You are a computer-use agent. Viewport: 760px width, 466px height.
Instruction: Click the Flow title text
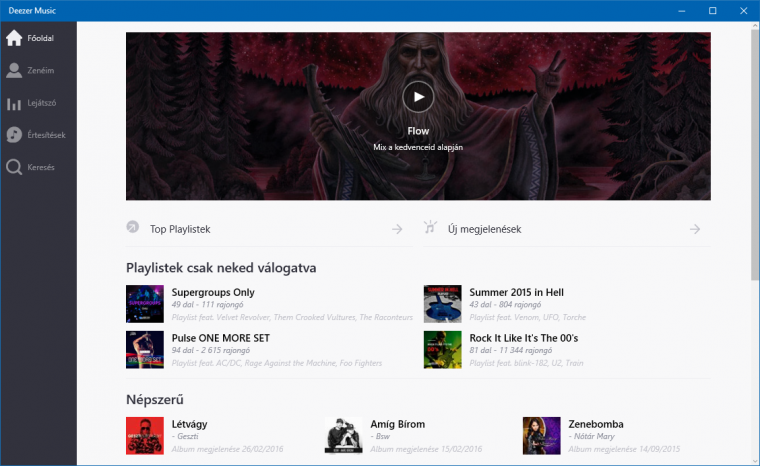(x=418, y=131)
